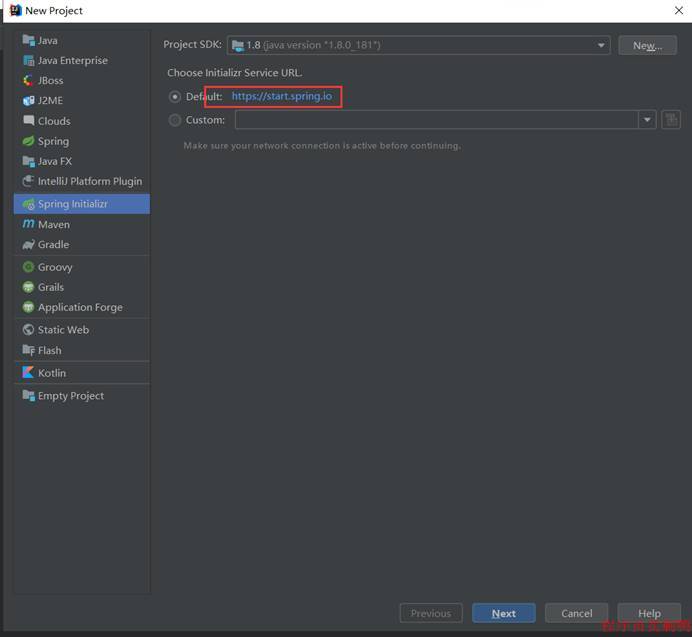
Task: Choose the Empty Project icon
Action: 29,396
